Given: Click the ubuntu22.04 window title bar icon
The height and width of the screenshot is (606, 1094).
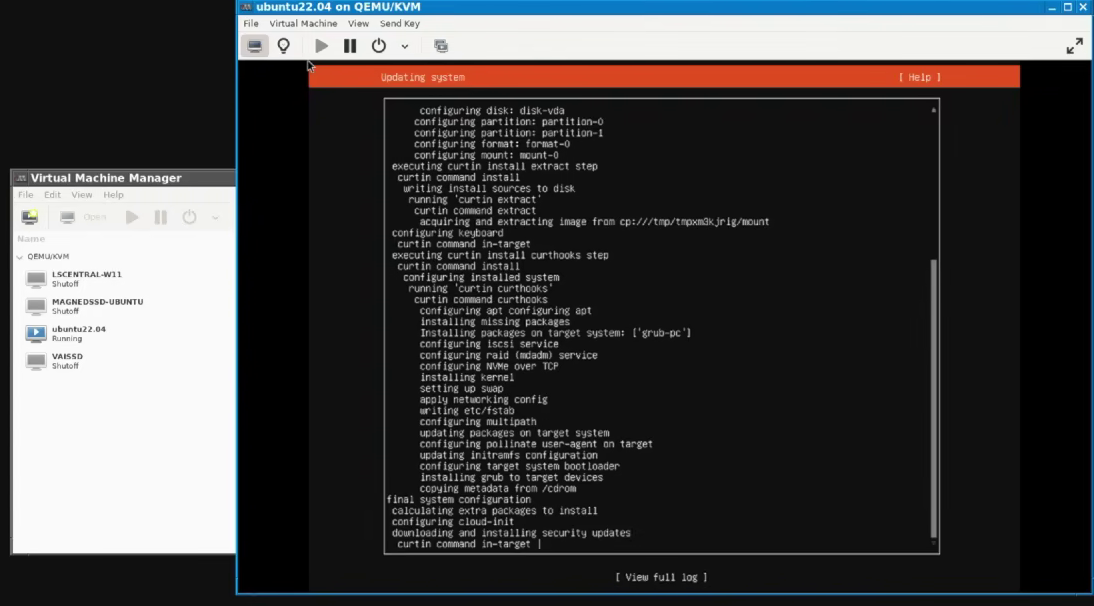Looking at the screenshot, I should point(246,7).
